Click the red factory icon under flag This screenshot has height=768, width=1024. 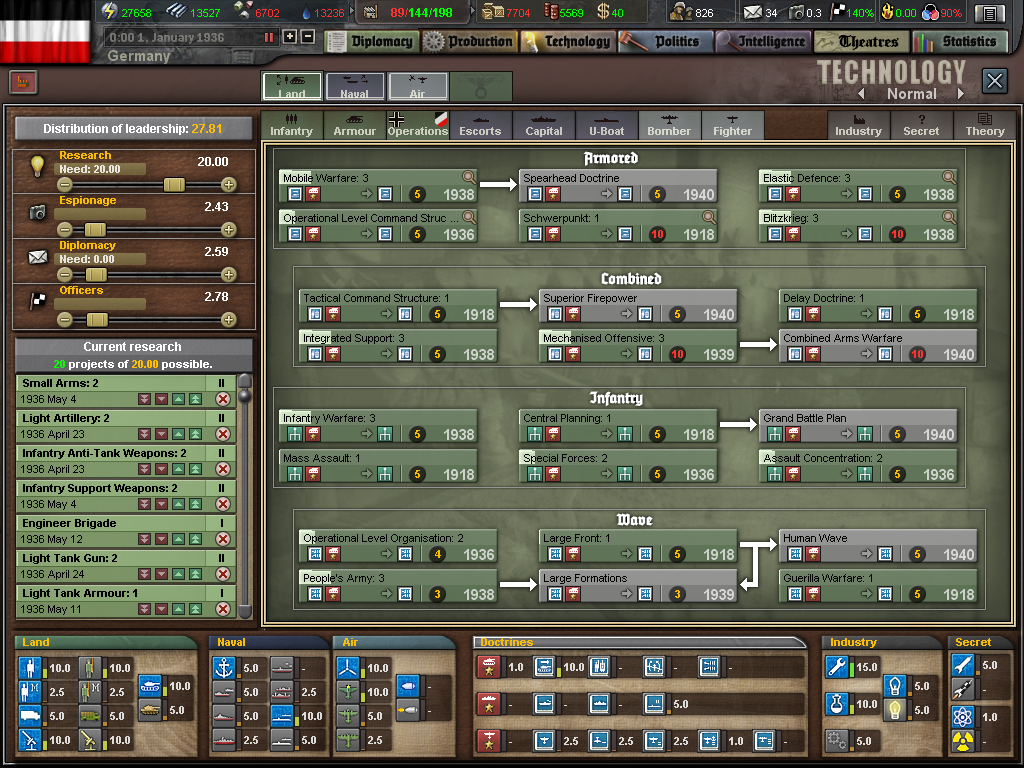click(24, 82)
